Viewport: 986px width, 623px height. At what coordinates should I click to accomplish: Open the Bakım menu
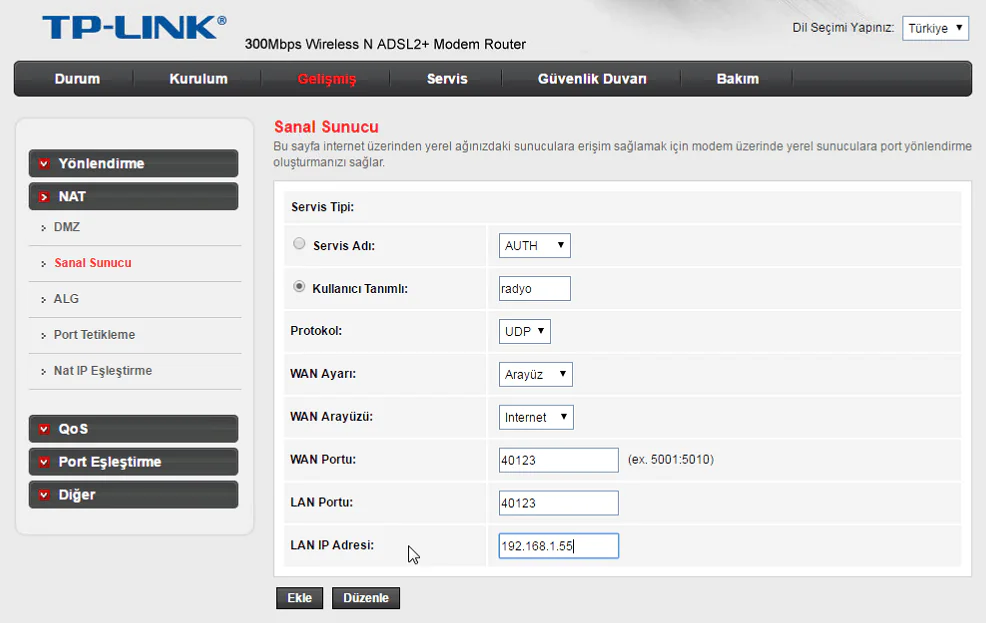pyautogui.click(x=737, y=78)
